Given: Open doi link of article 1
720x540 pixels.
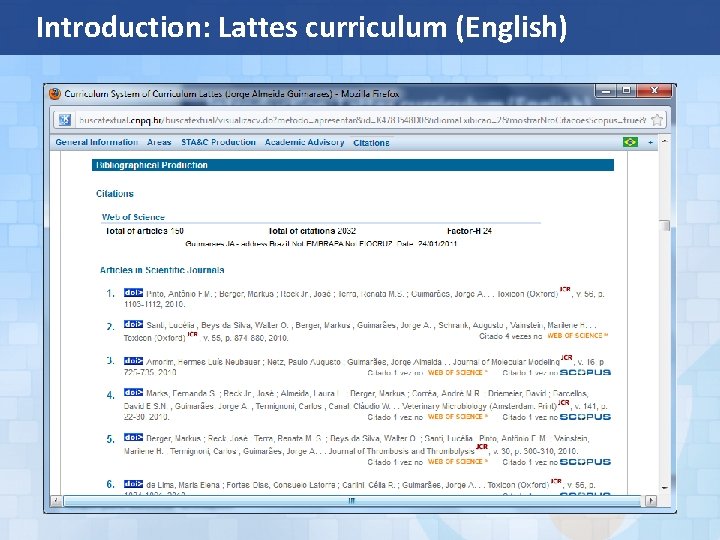Looking at the screenshot, I should (133, 292).
